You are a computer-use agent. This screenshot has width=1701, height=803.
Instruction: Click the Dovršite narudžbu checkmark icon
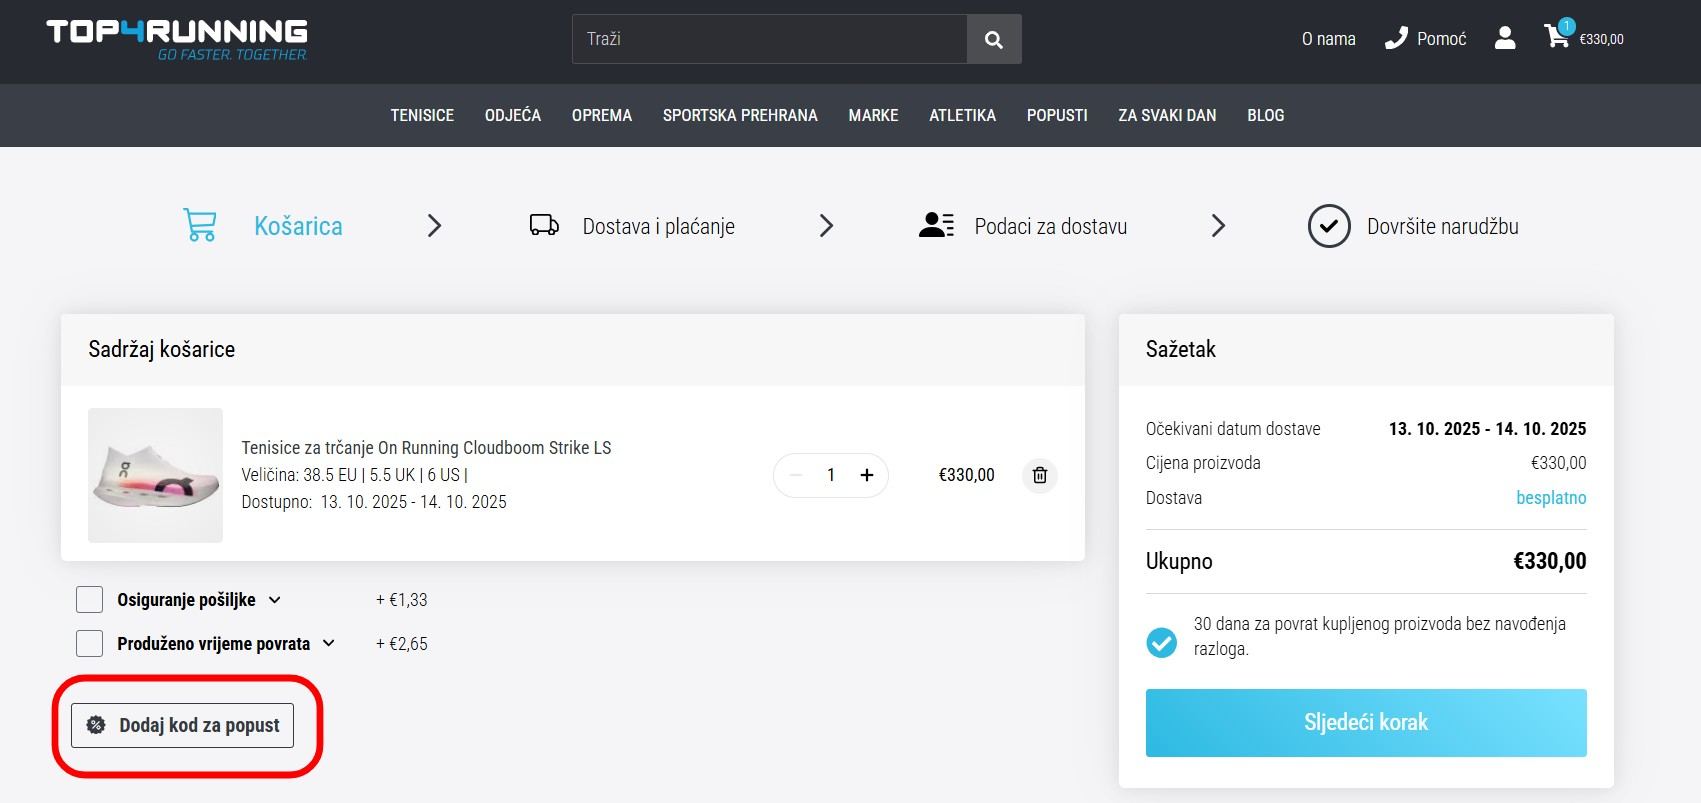tap(1328, 226)
